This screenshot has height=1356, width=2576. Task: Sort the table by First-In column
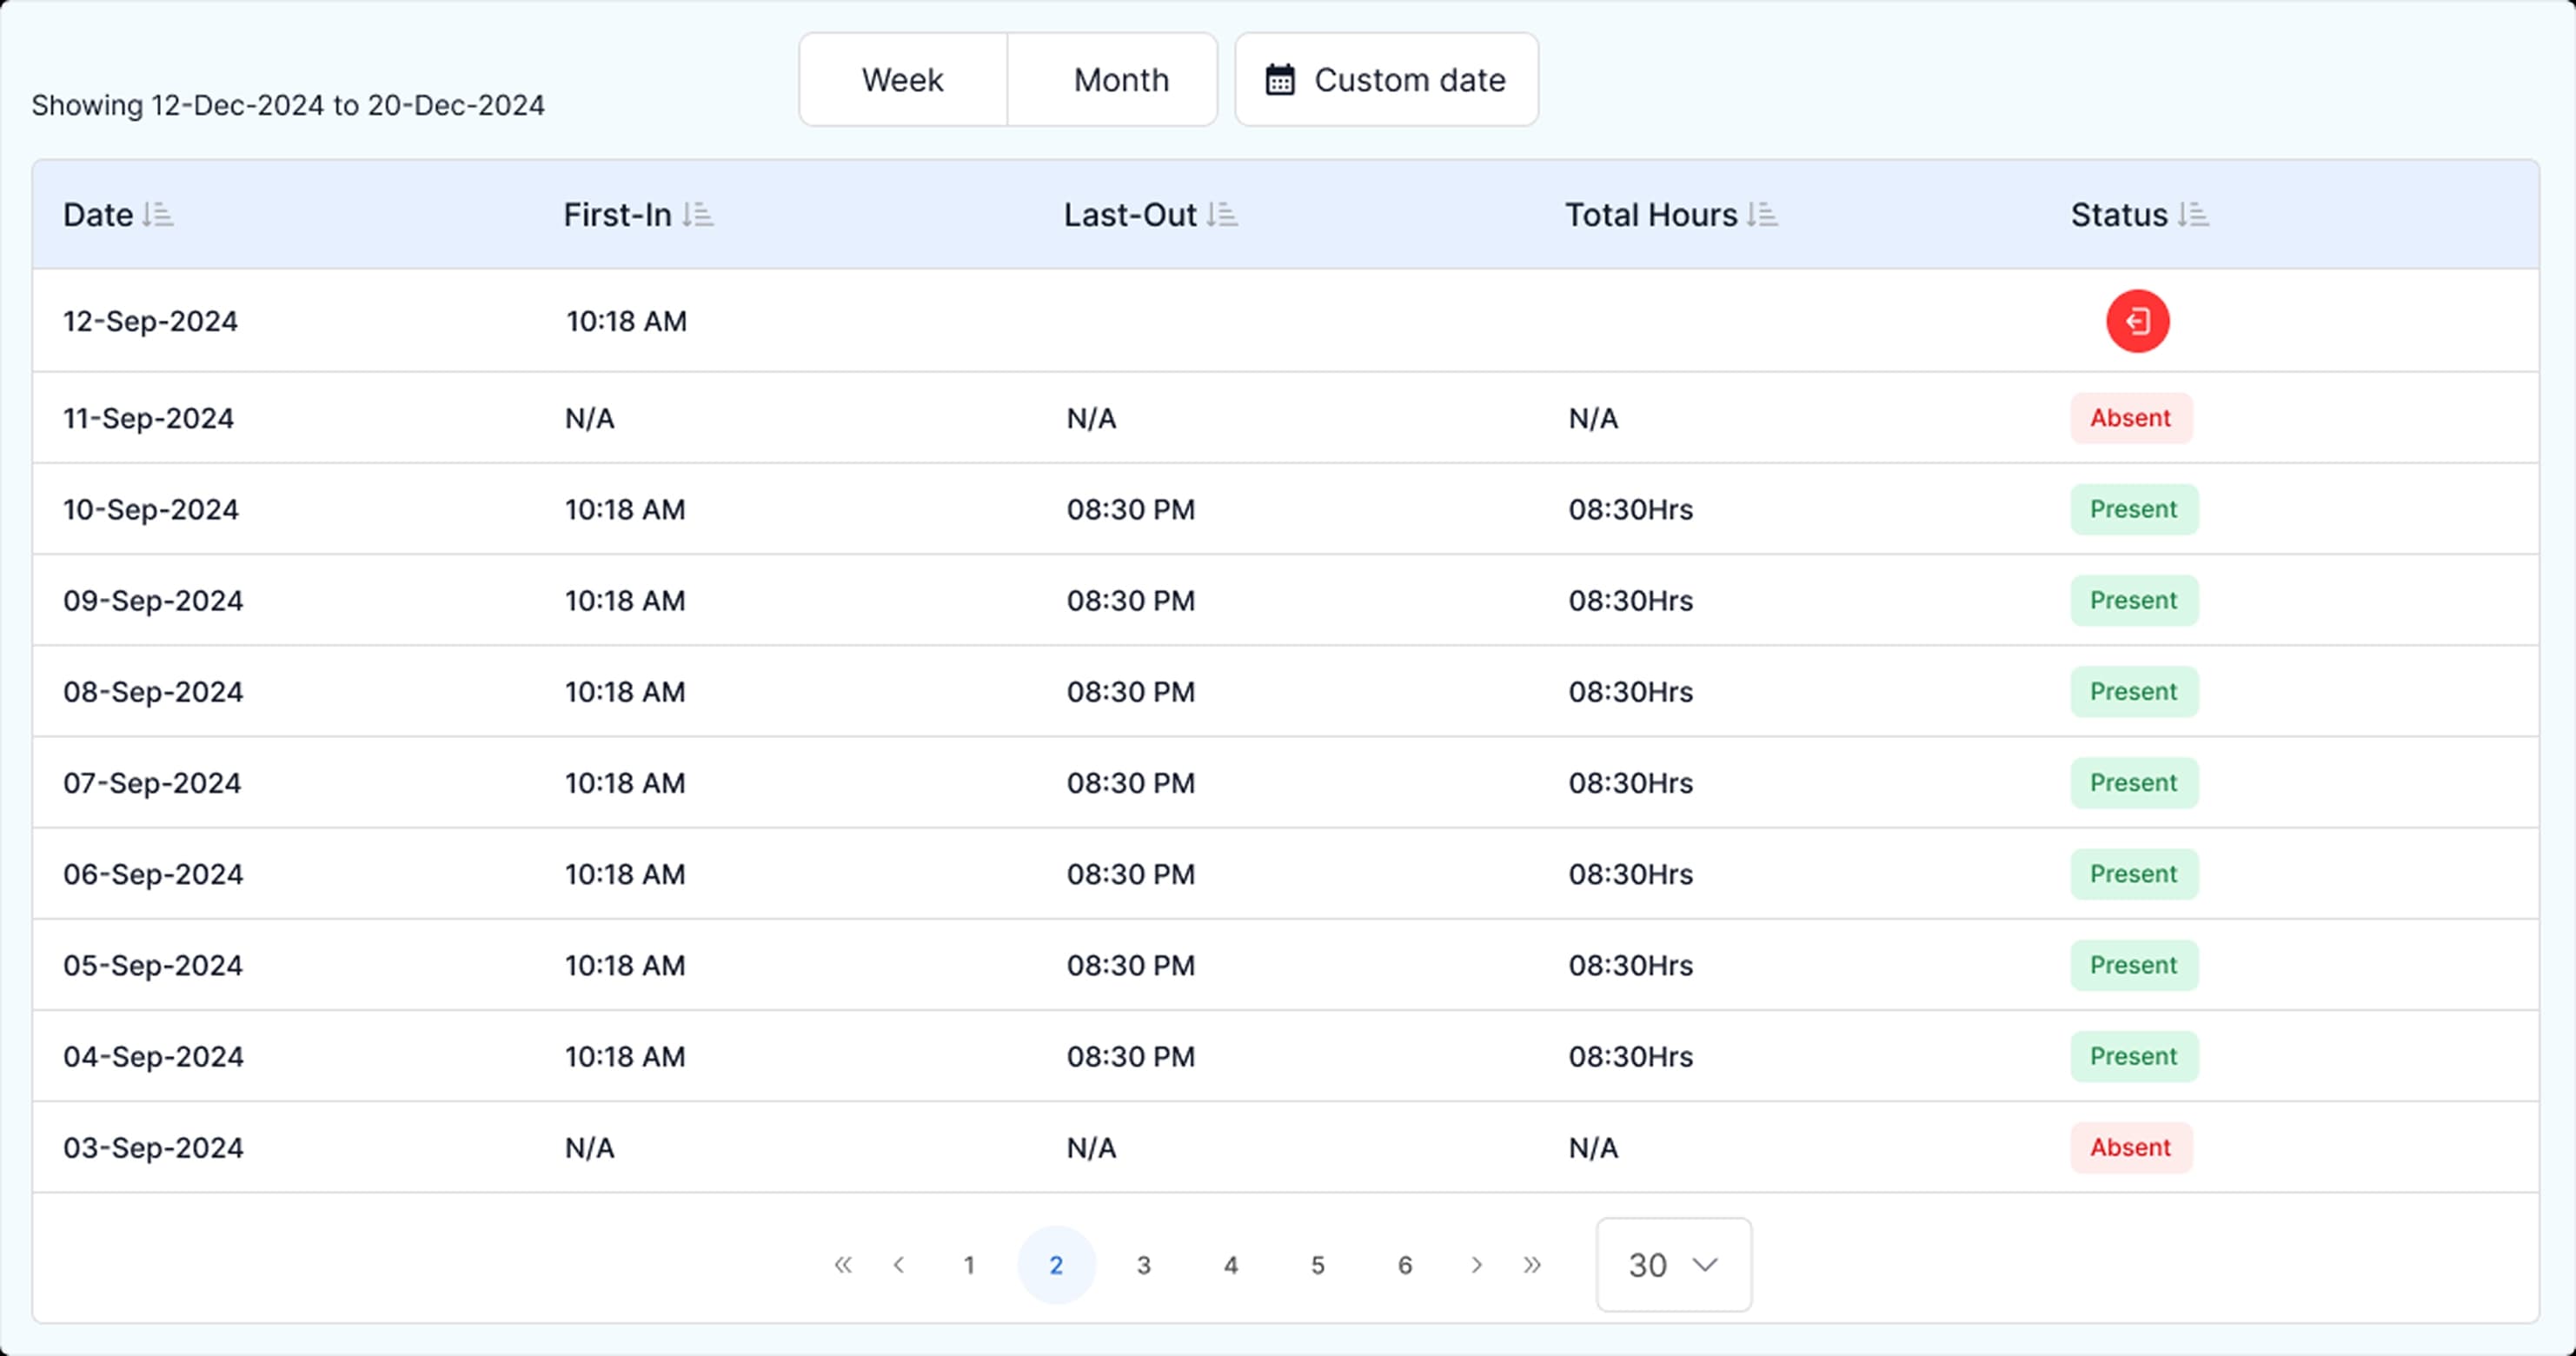(x=698, y=215)
